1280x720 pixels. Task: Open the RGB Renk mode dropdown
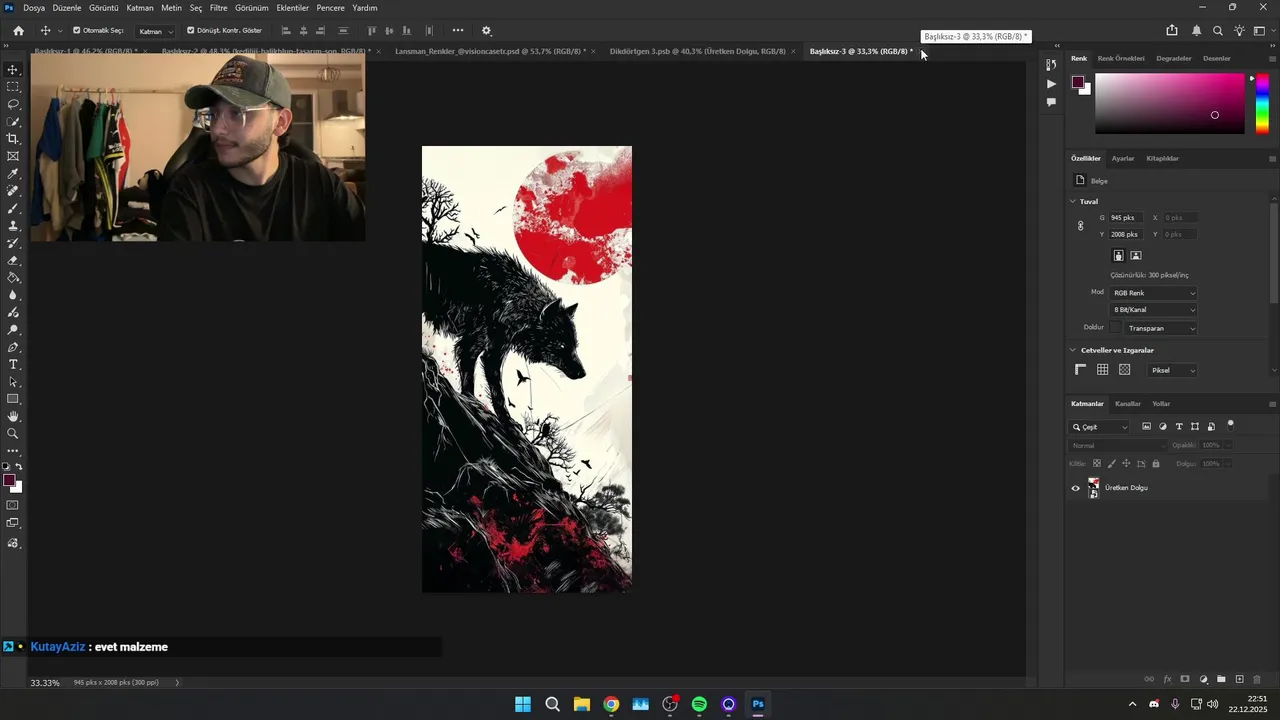point(1153,293)
